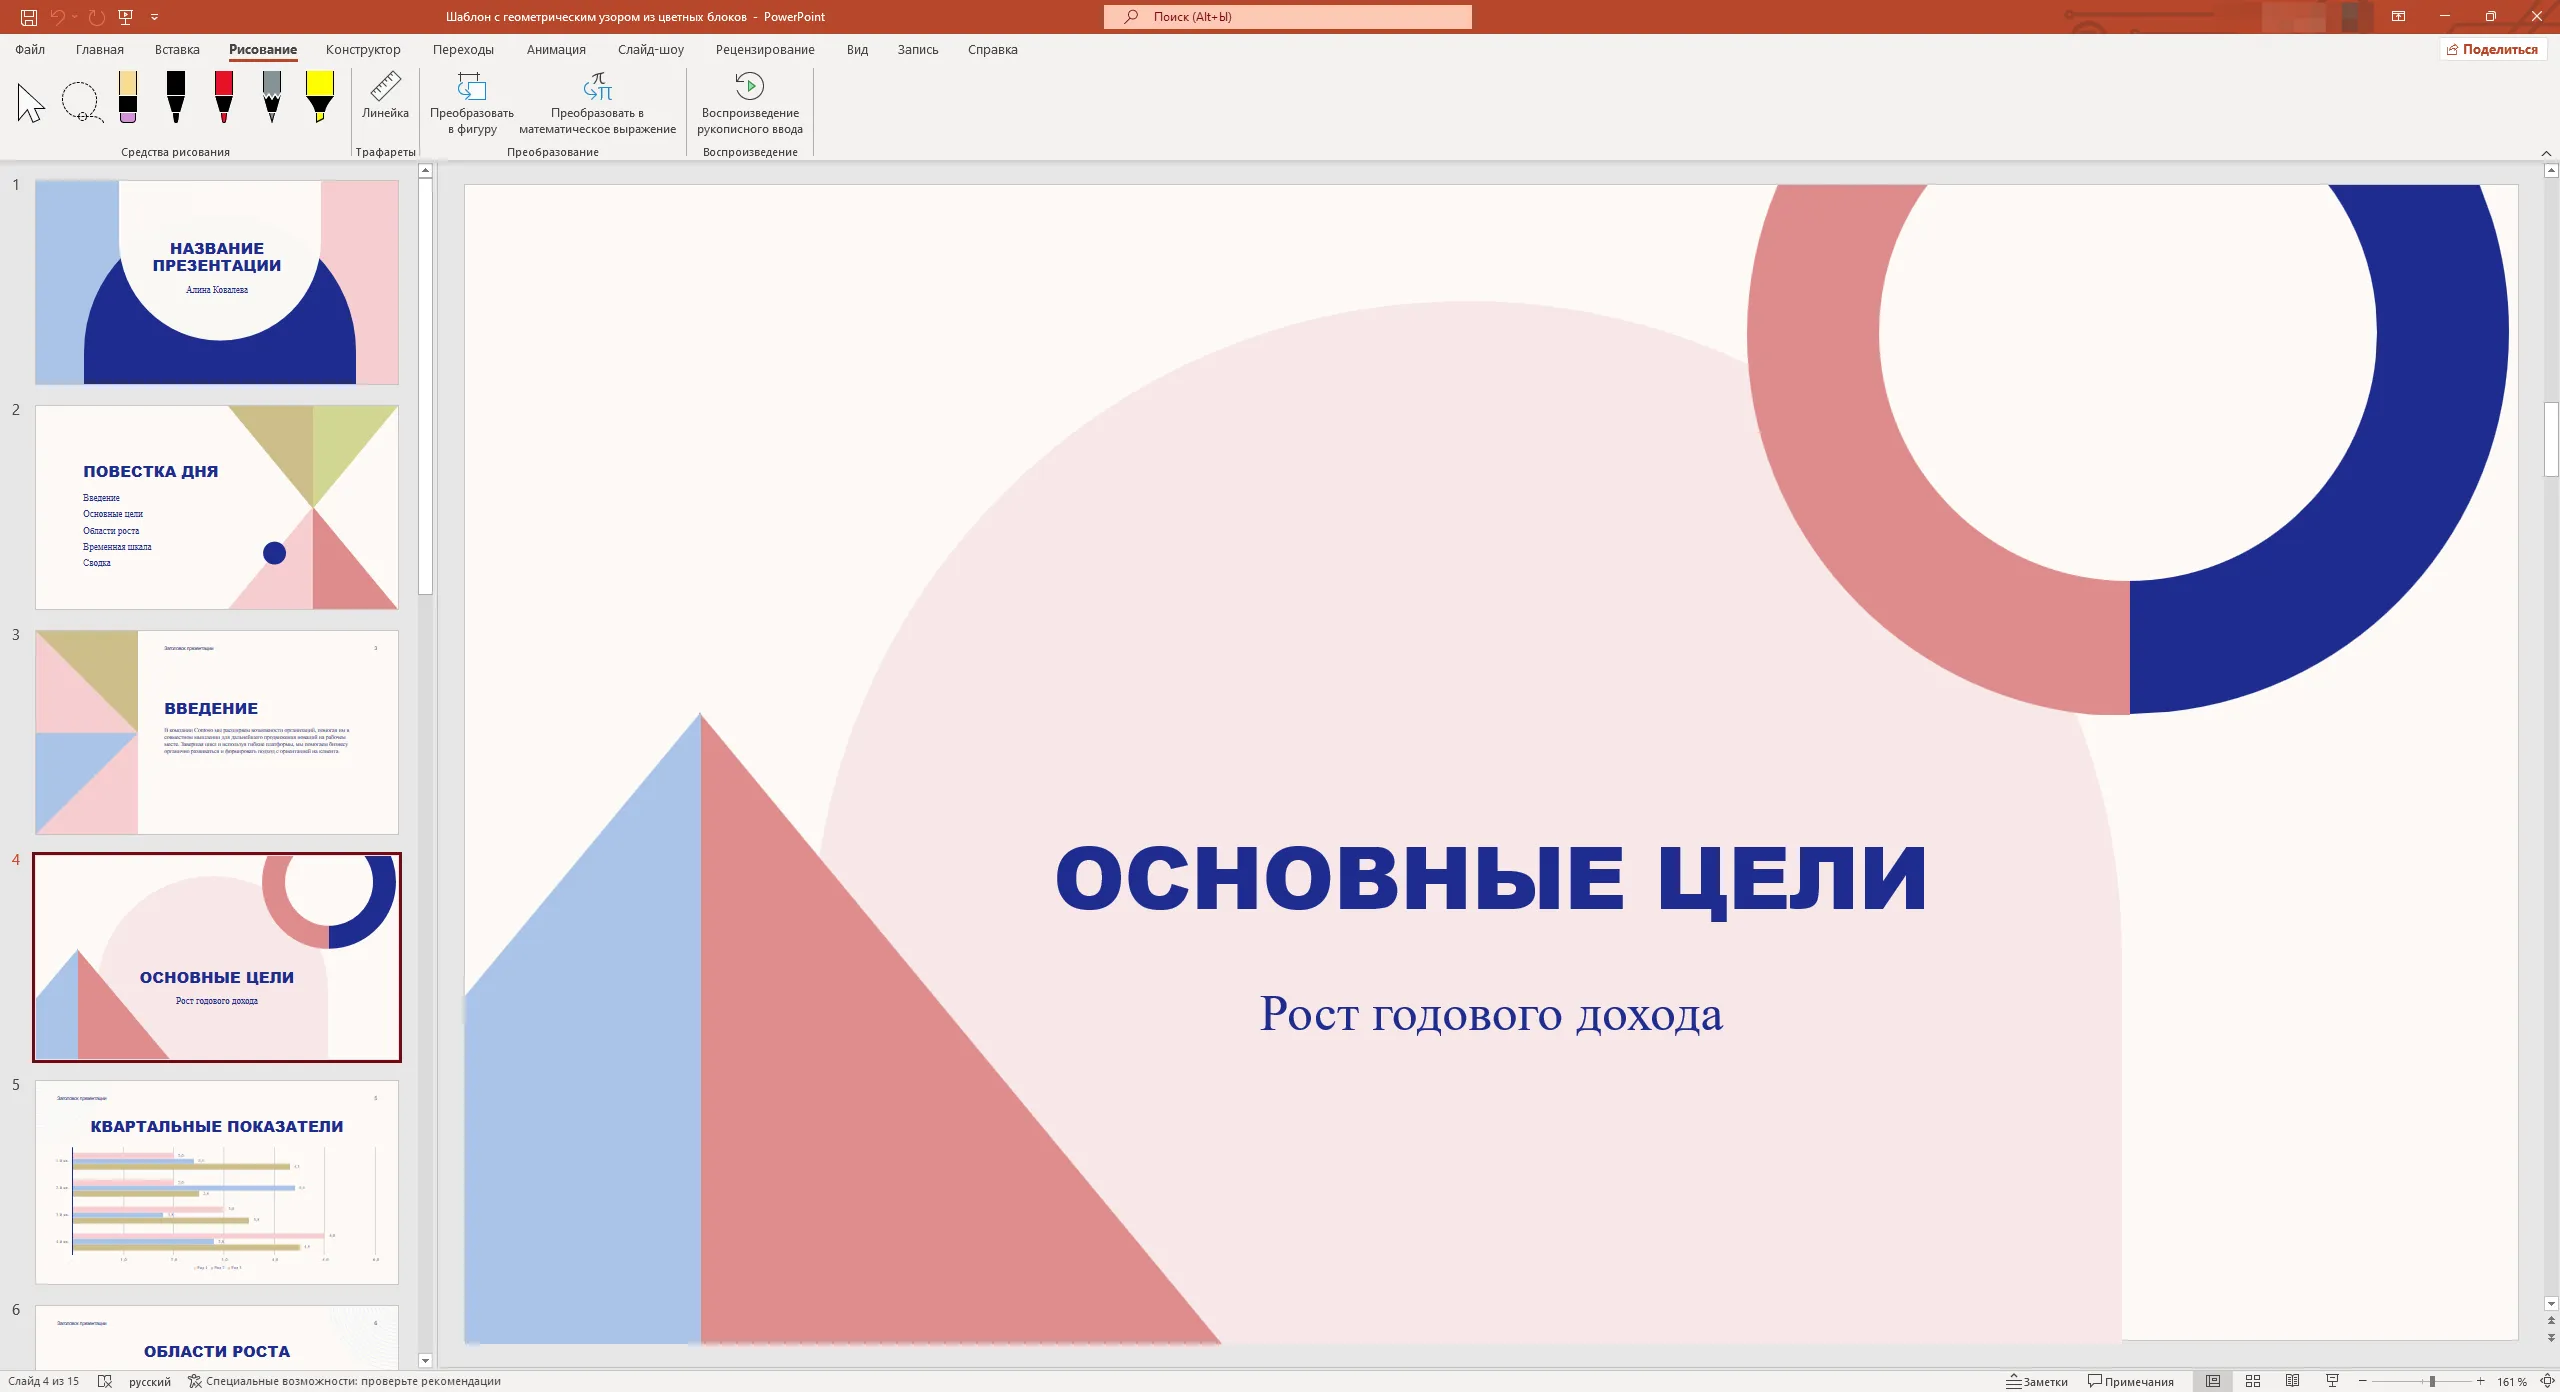This screenshot has height=1392, width=2560.
Task: Collapse the ribbon with the chevron
Action: coord(2546,153)
